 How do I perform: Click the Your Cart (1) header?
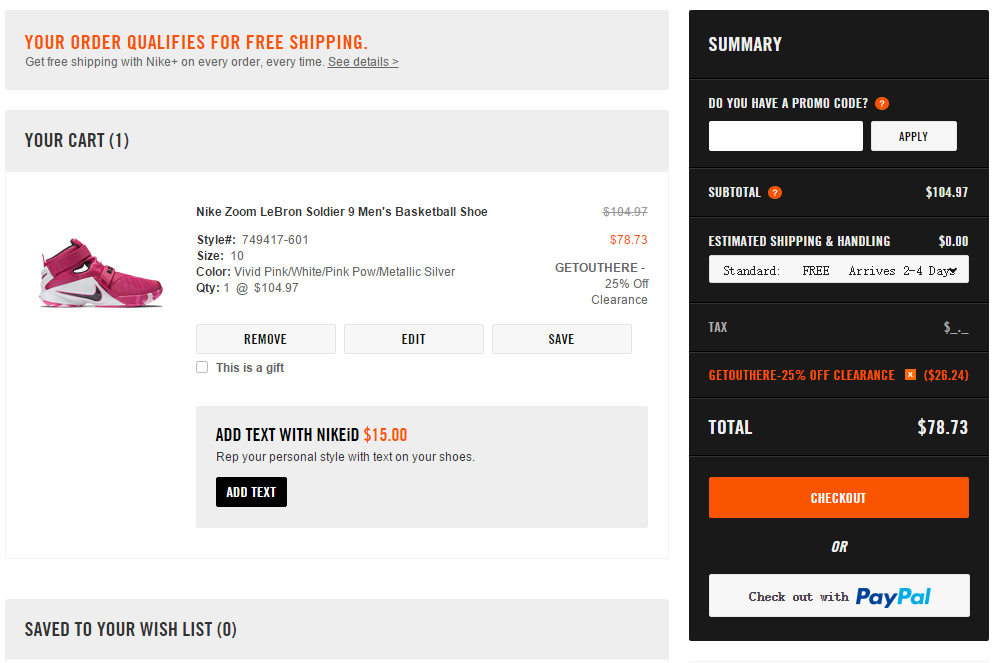pos(77,140)
